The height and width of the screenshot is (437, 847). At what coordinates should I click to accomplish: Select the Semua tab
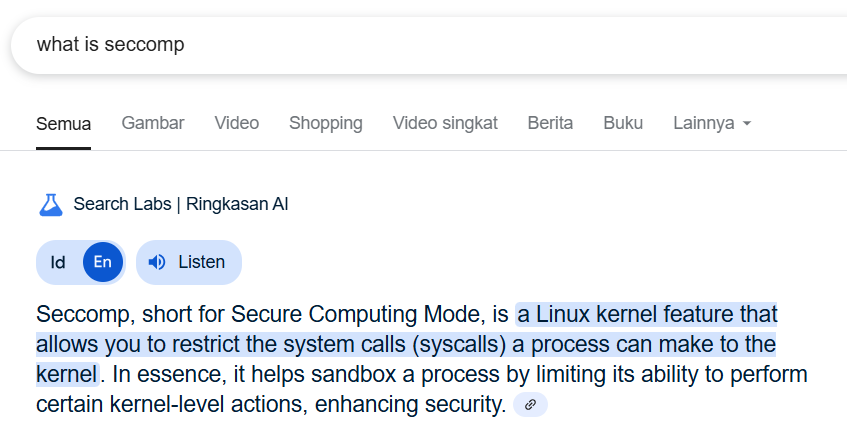click(x=63, y=124)
